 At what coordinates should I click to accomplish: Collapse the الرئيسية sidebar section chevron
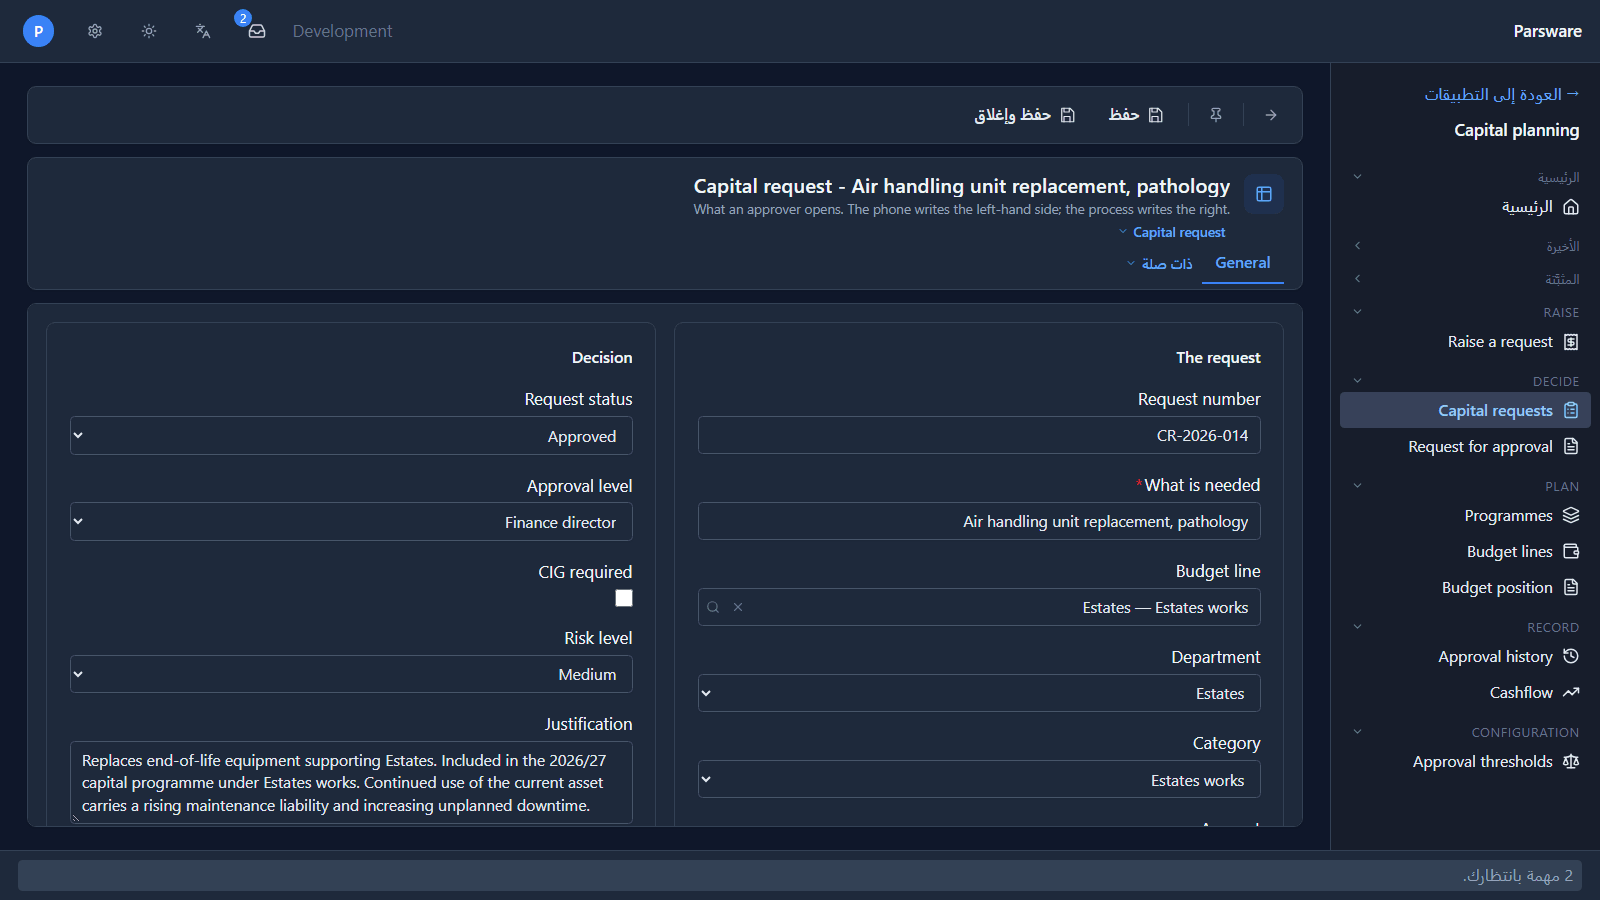point(1357,176)
